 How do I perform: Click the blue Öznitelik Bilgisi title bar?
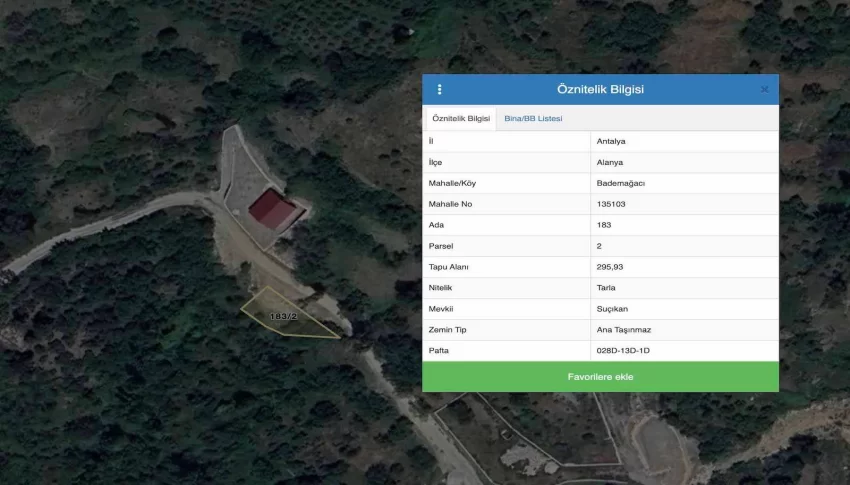tap(600, 90)
